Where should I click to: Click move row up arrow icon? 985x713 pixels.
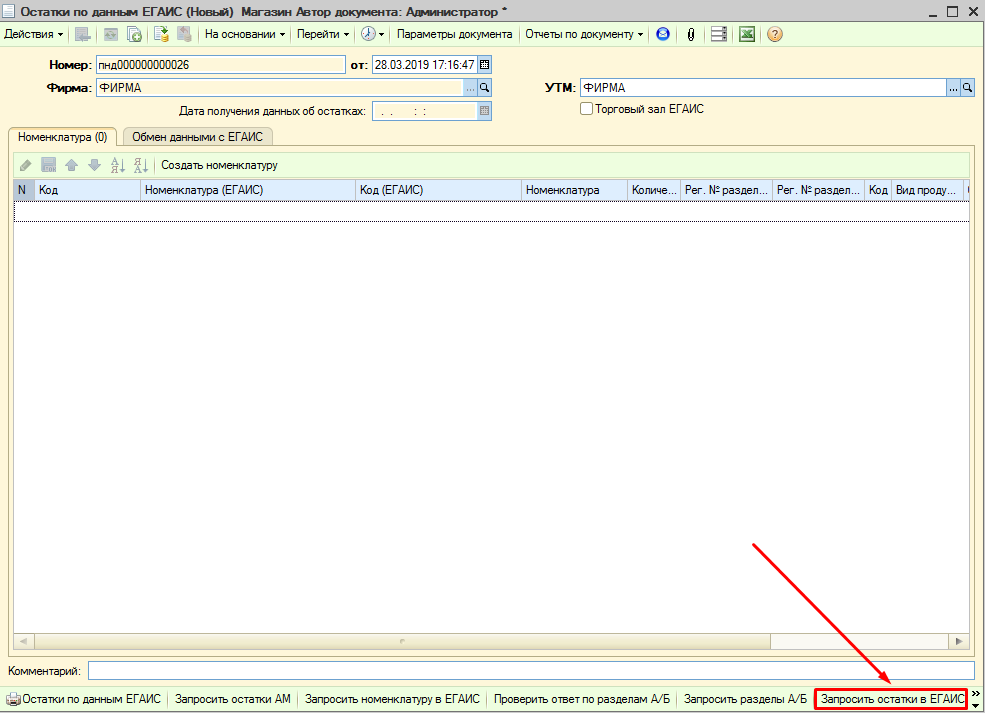72,165
